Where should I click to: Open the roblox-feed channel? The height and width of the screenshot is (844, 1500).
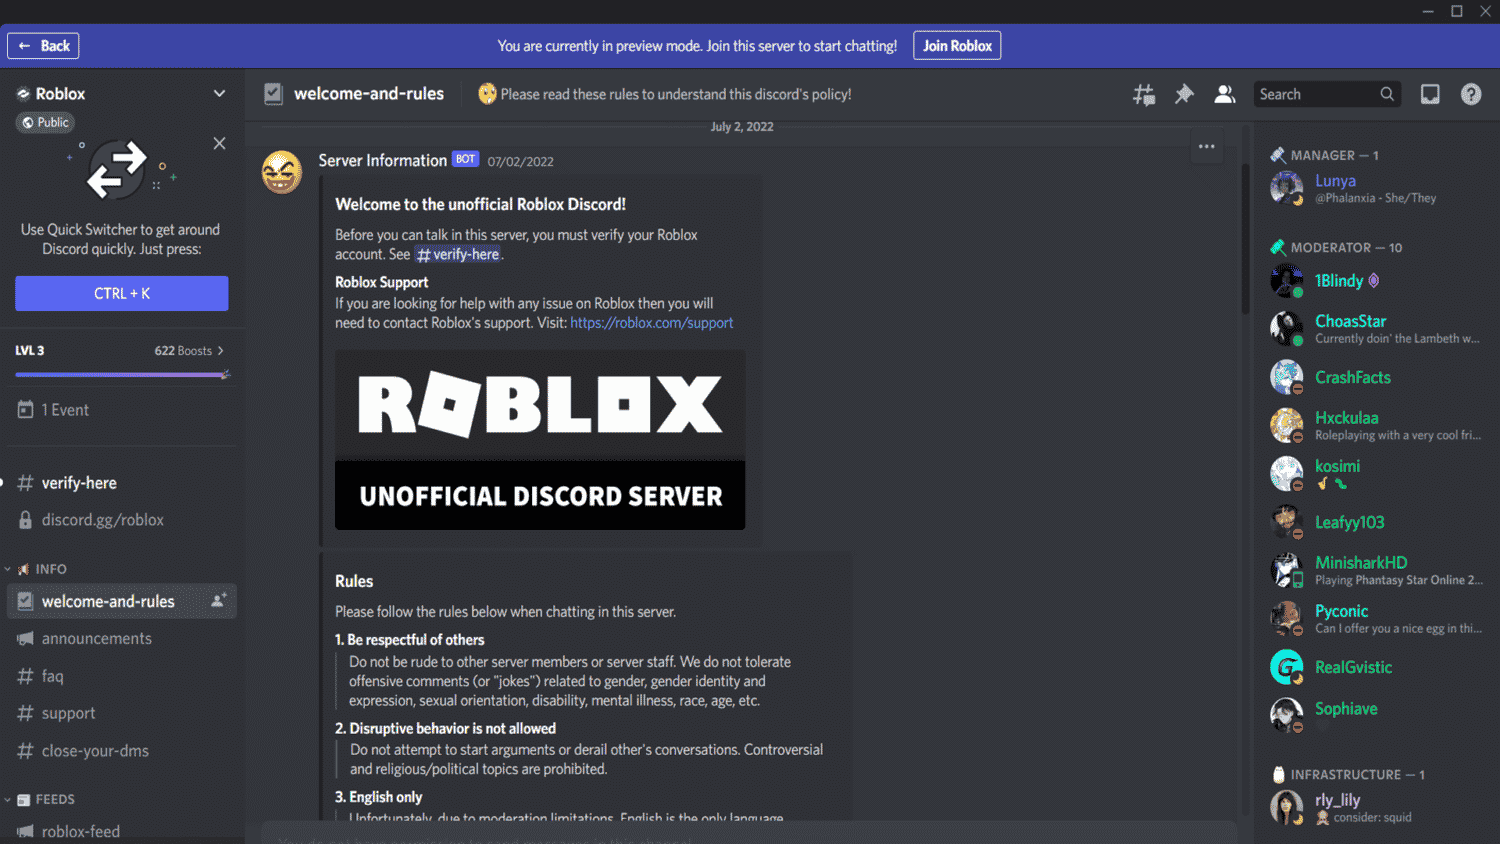click(x=122, y=831)
